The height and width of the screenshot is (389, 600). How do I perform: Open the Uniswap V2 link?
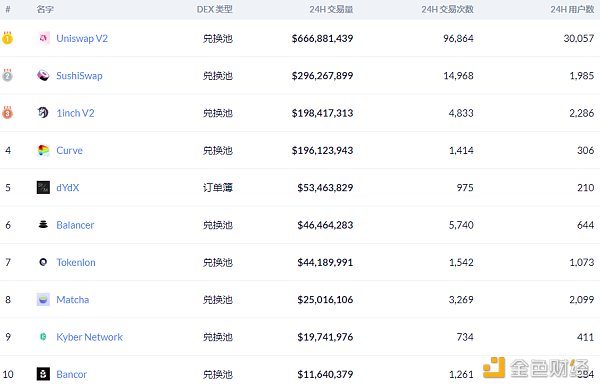(82, 38)
